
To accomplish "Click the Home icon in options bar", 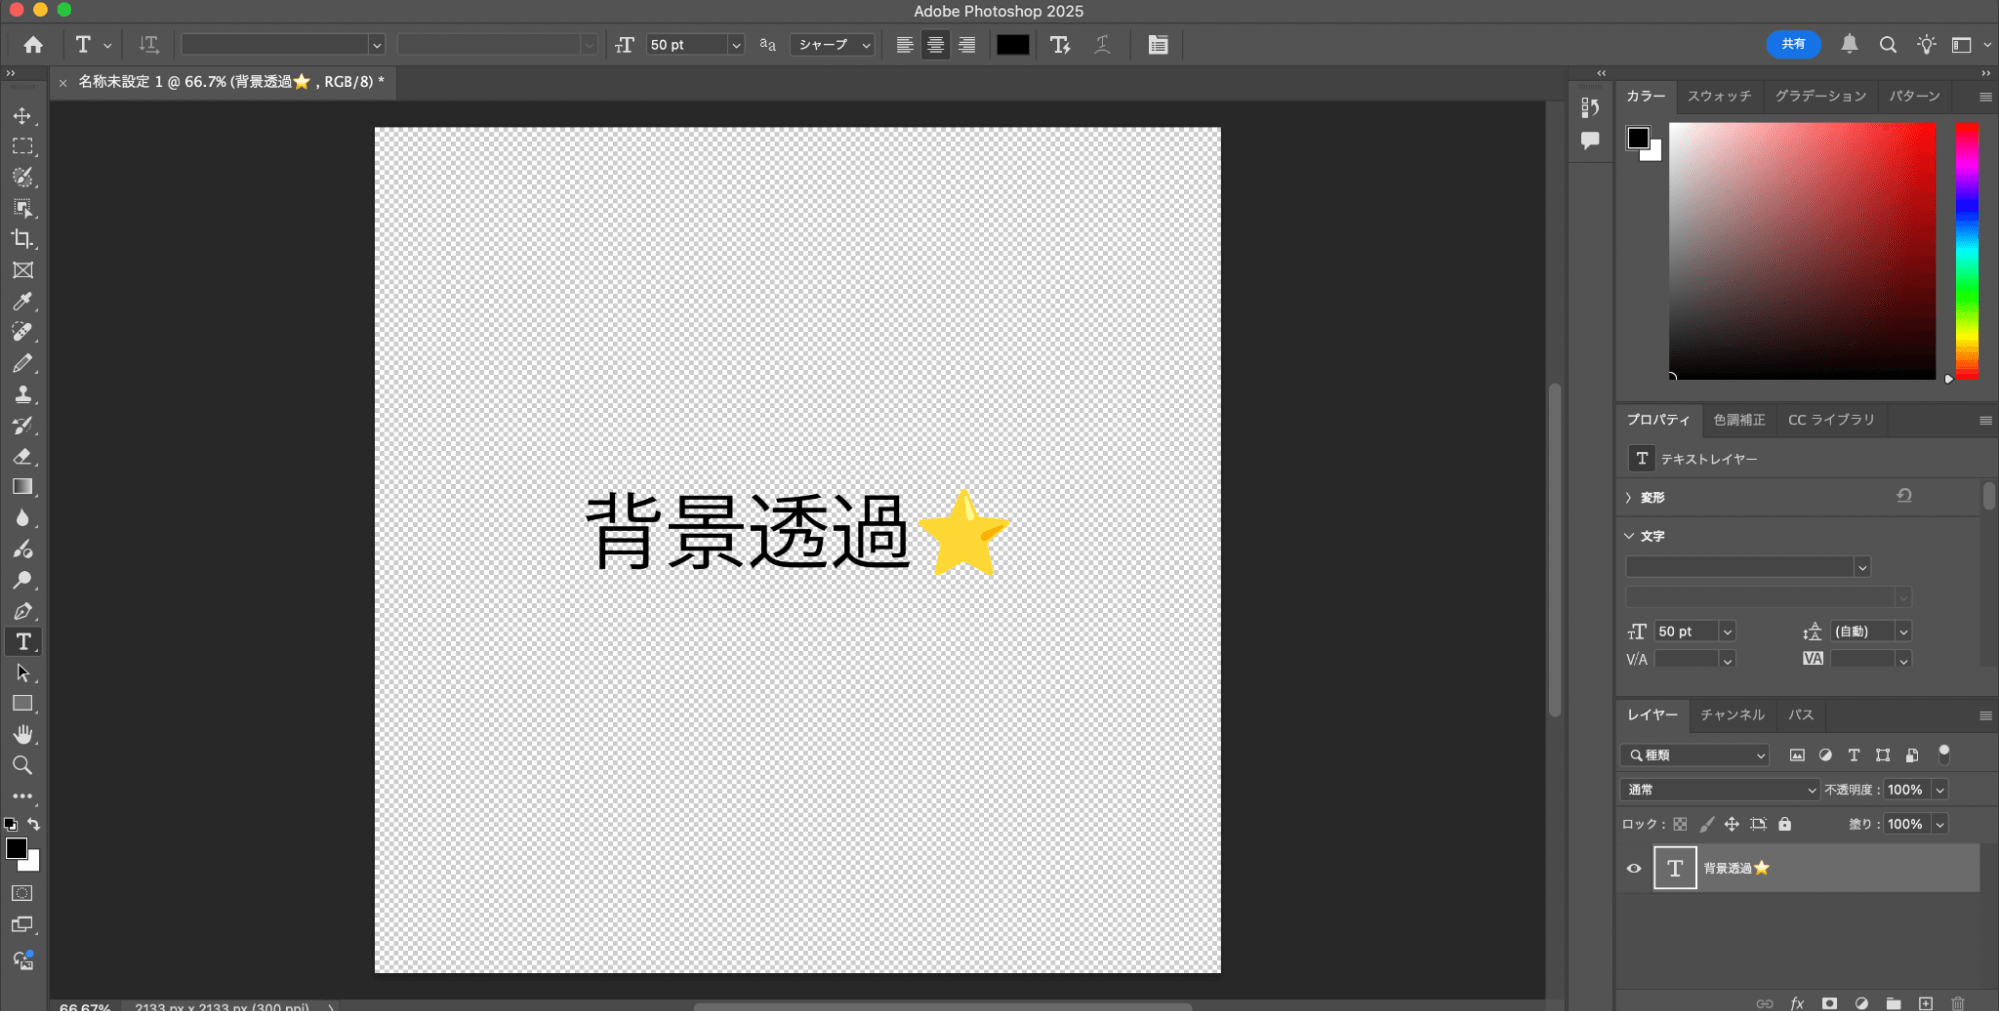I will click(x=33, y=45).
